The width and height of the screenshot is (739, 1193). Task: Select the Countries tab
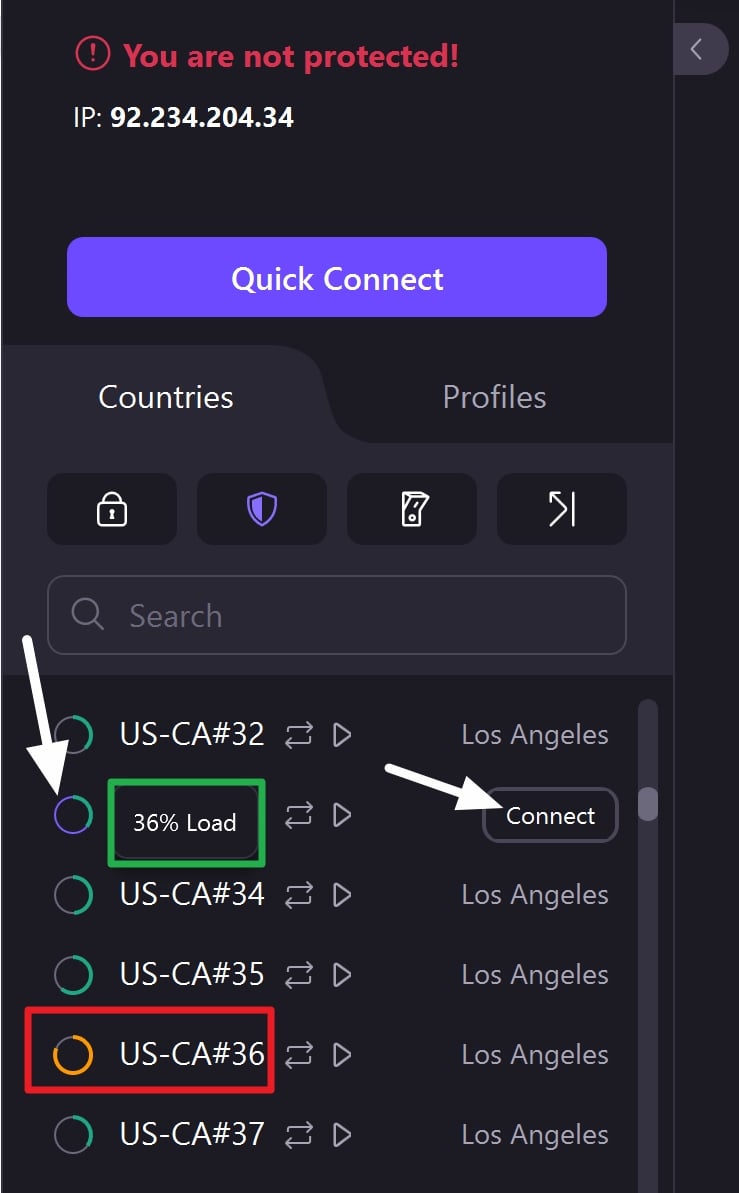166,397
